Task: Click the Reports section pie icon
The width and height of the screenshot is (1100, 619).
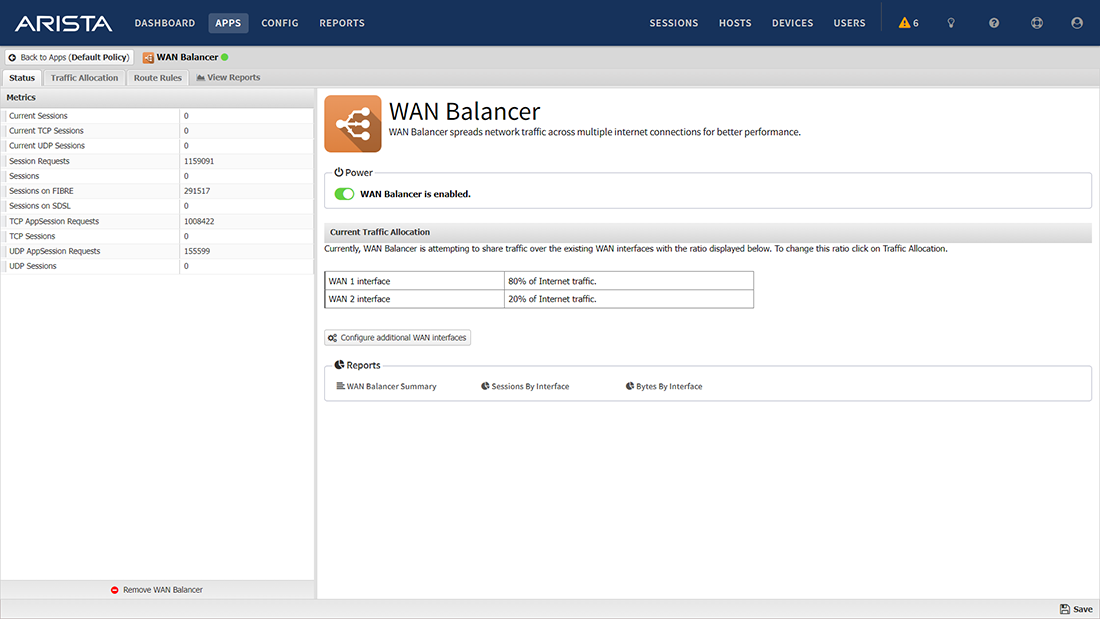Action: (339, 365)
